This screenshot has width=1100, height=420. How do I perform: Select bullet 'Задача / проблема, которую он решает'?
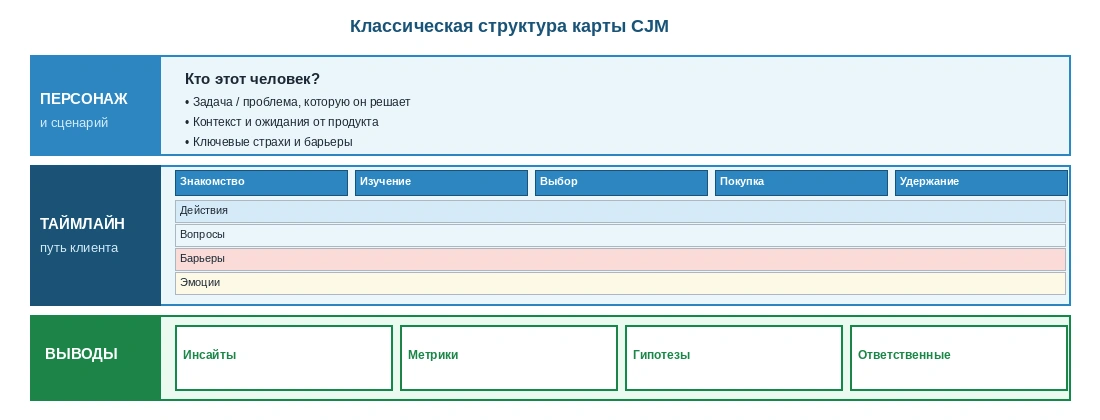click(x=297, y=102)
